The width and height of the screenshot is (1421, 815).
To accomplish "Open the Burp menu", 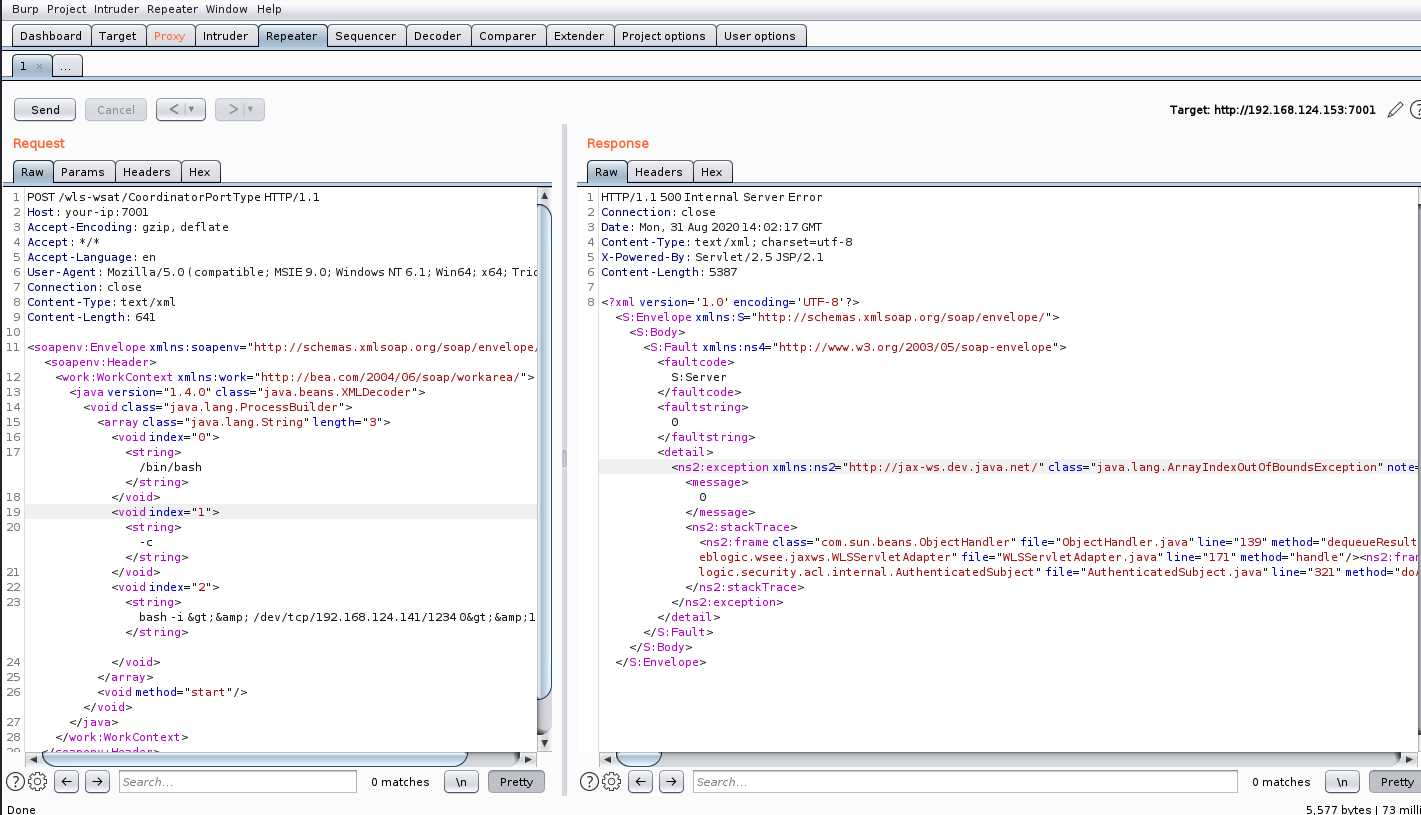I will click(x=25, y=9).
